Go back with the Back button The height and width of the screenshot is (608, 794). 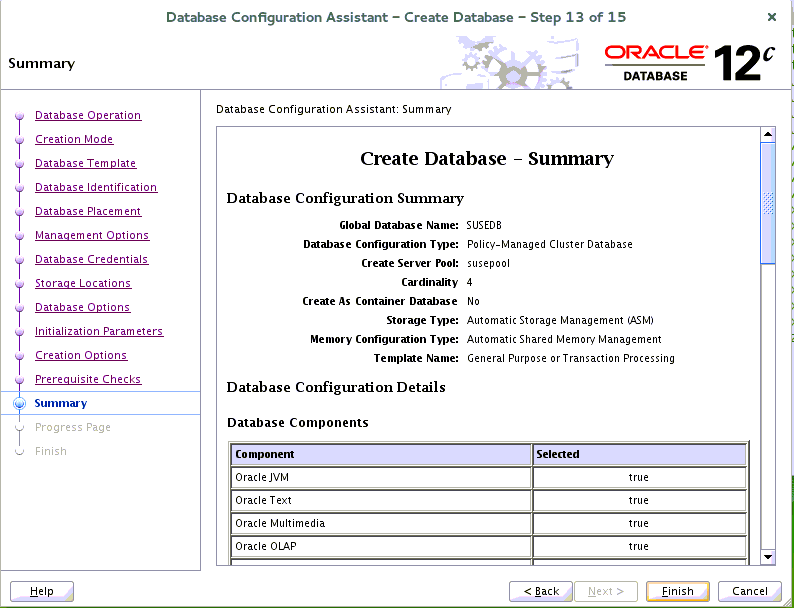541,591
